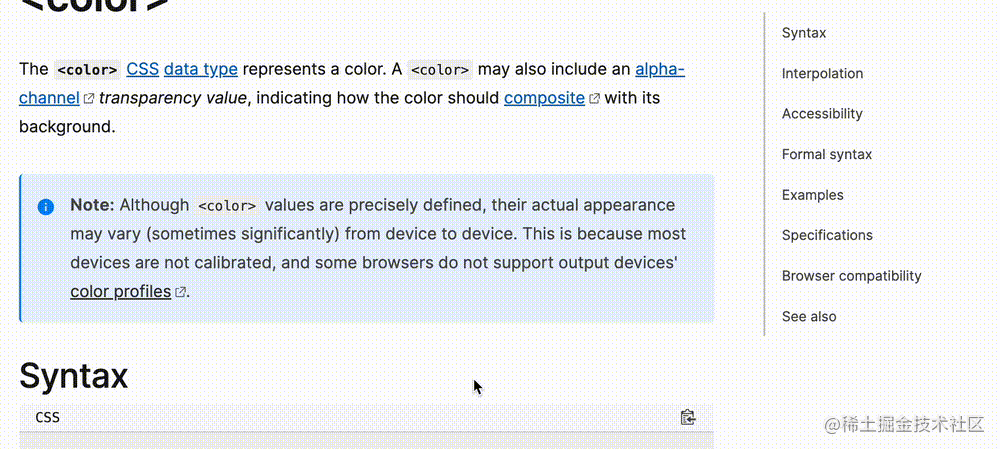Click the Syntax section heading
The width and height of the screenshot is (1000, 449).
point(73,376)
